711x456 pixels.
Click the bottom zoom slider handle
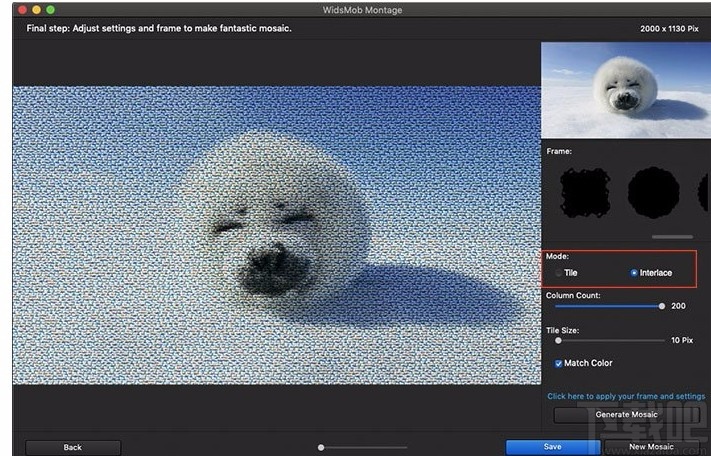point(321,447)
